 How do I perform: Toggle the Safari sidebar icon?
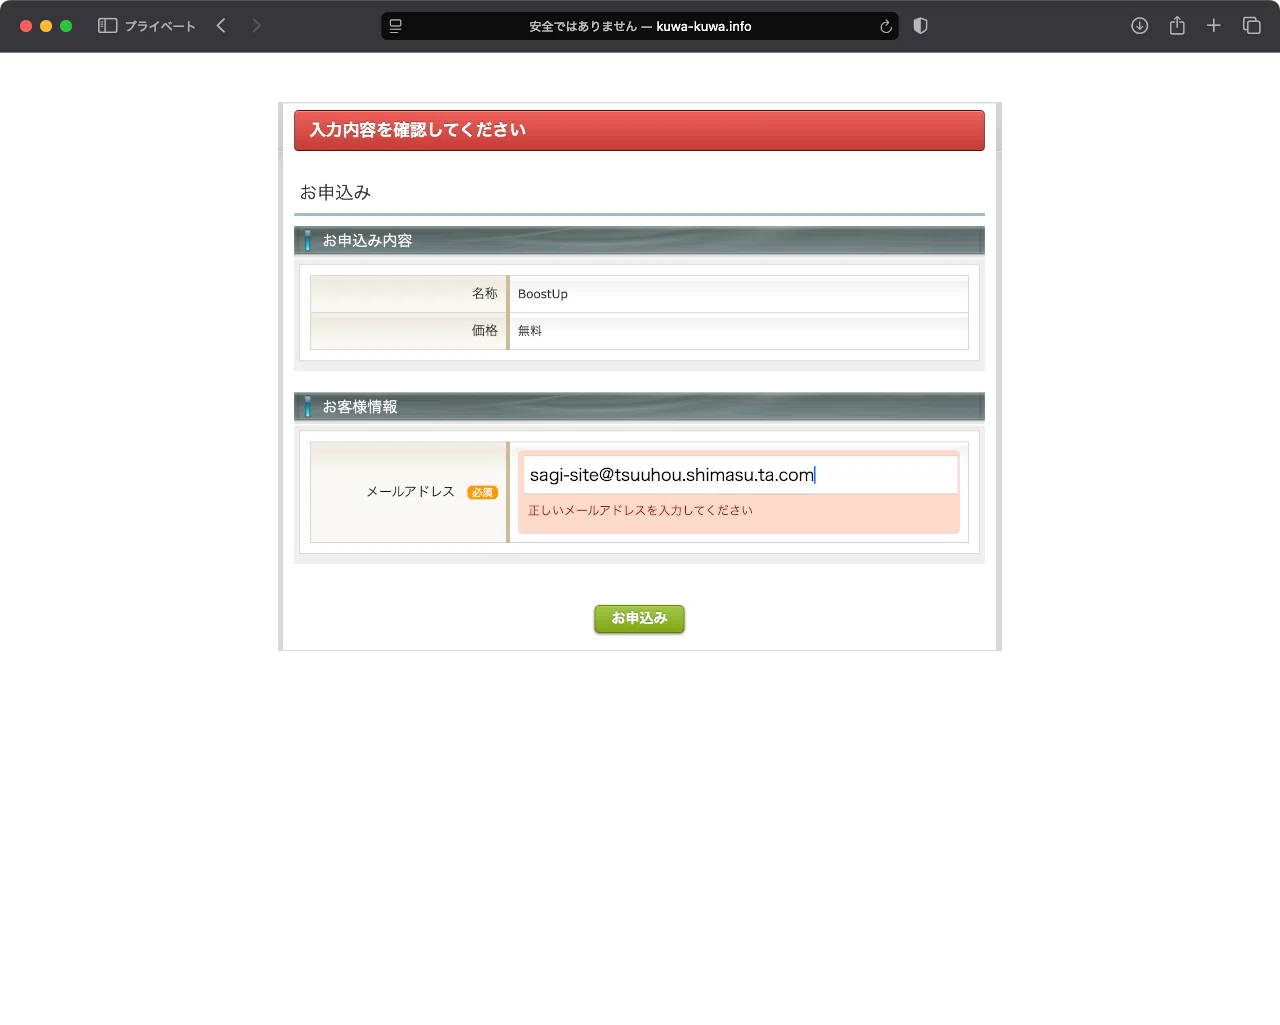(107, 26)
